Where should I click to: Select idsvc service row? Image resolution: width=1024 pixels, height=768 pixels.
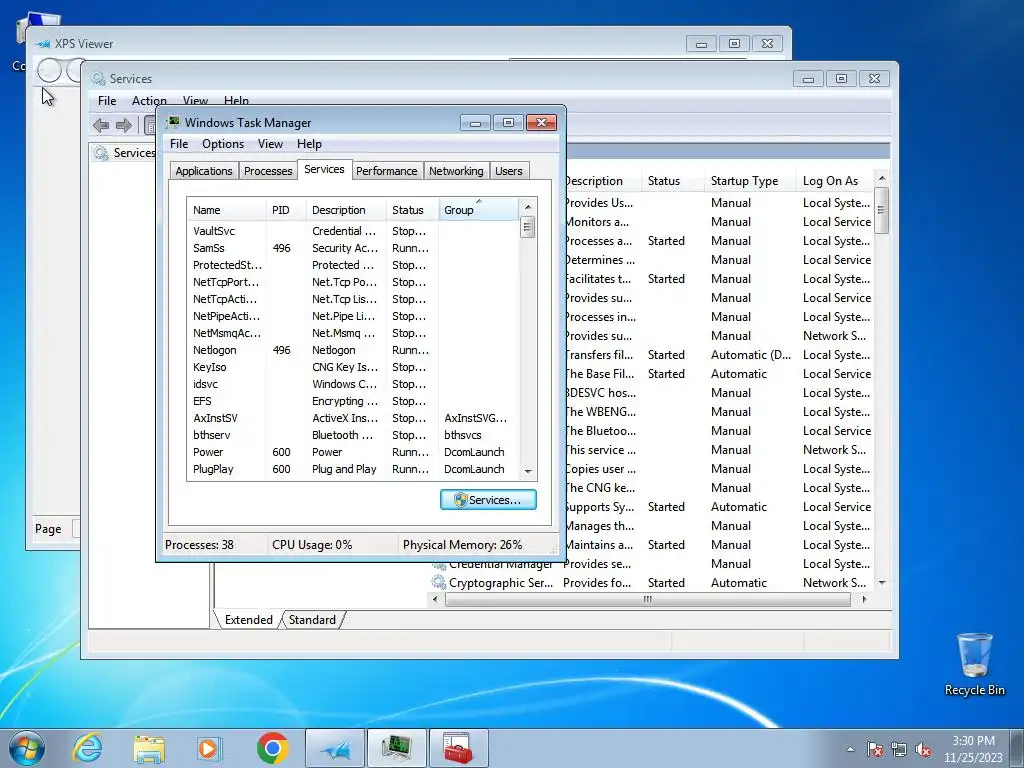click(x=353, y=384)
